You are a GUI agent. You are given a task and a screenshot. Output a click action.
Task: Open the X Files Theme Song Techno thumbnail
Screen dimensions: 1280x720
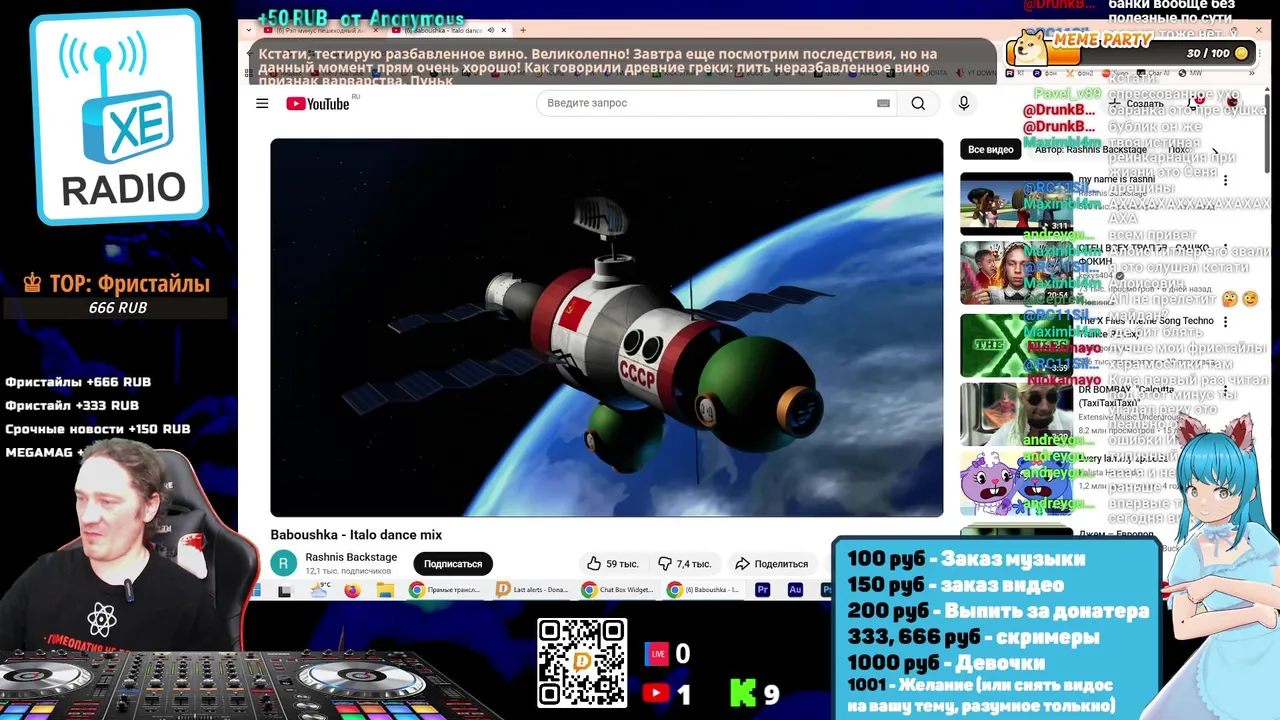click(1016, 345)
